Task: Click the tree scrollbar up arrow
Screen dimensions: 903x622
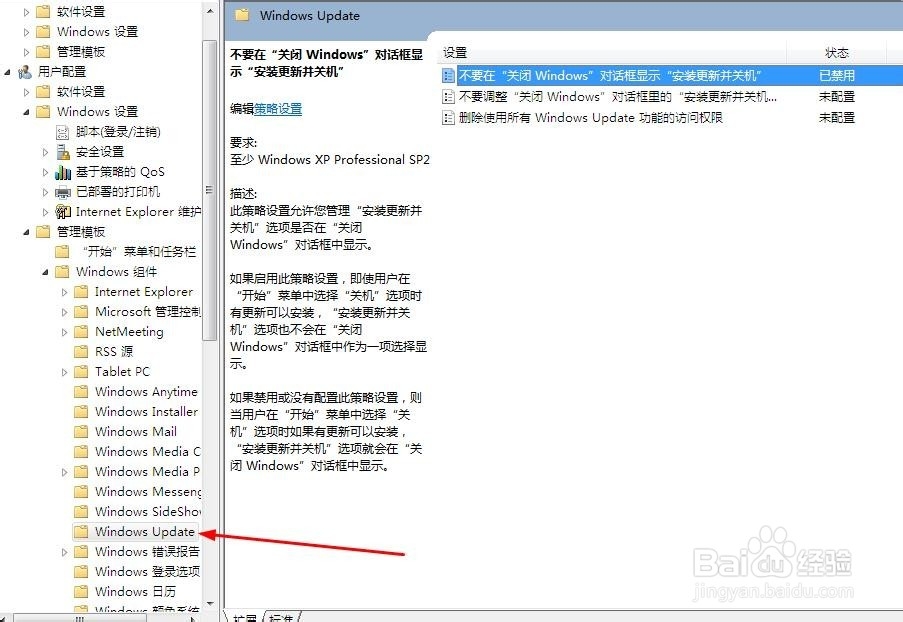Action: pyautogui.click(x=210, y=10)
